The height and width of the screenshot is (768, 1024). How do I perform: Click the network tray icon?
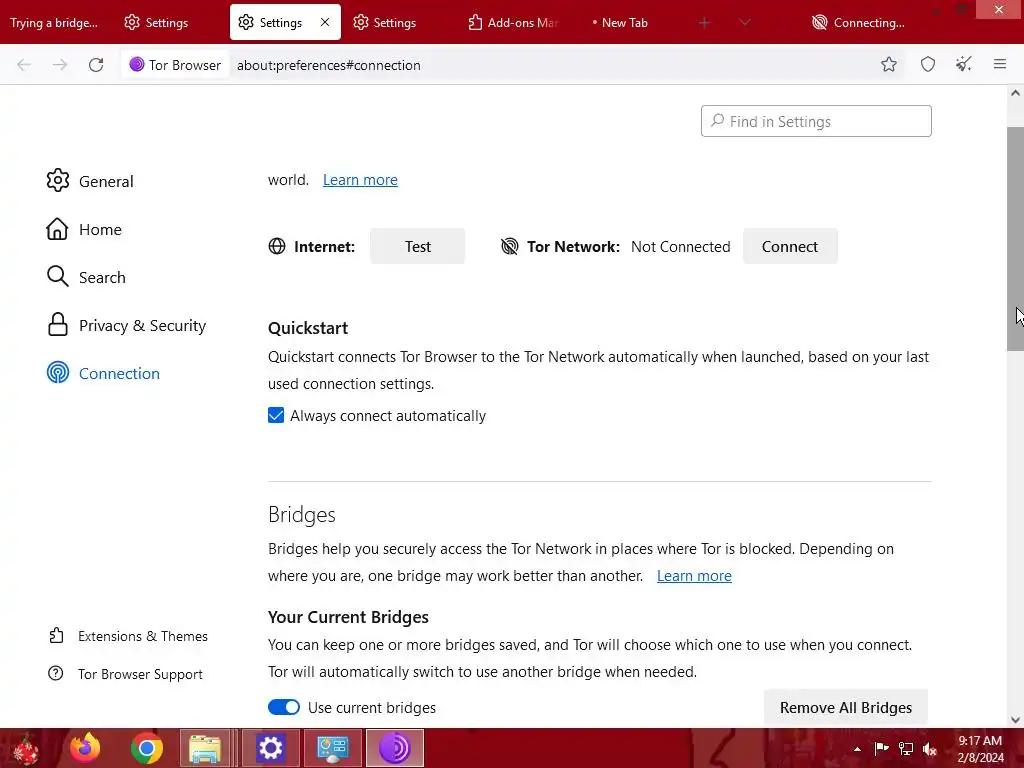pos(906,748)
